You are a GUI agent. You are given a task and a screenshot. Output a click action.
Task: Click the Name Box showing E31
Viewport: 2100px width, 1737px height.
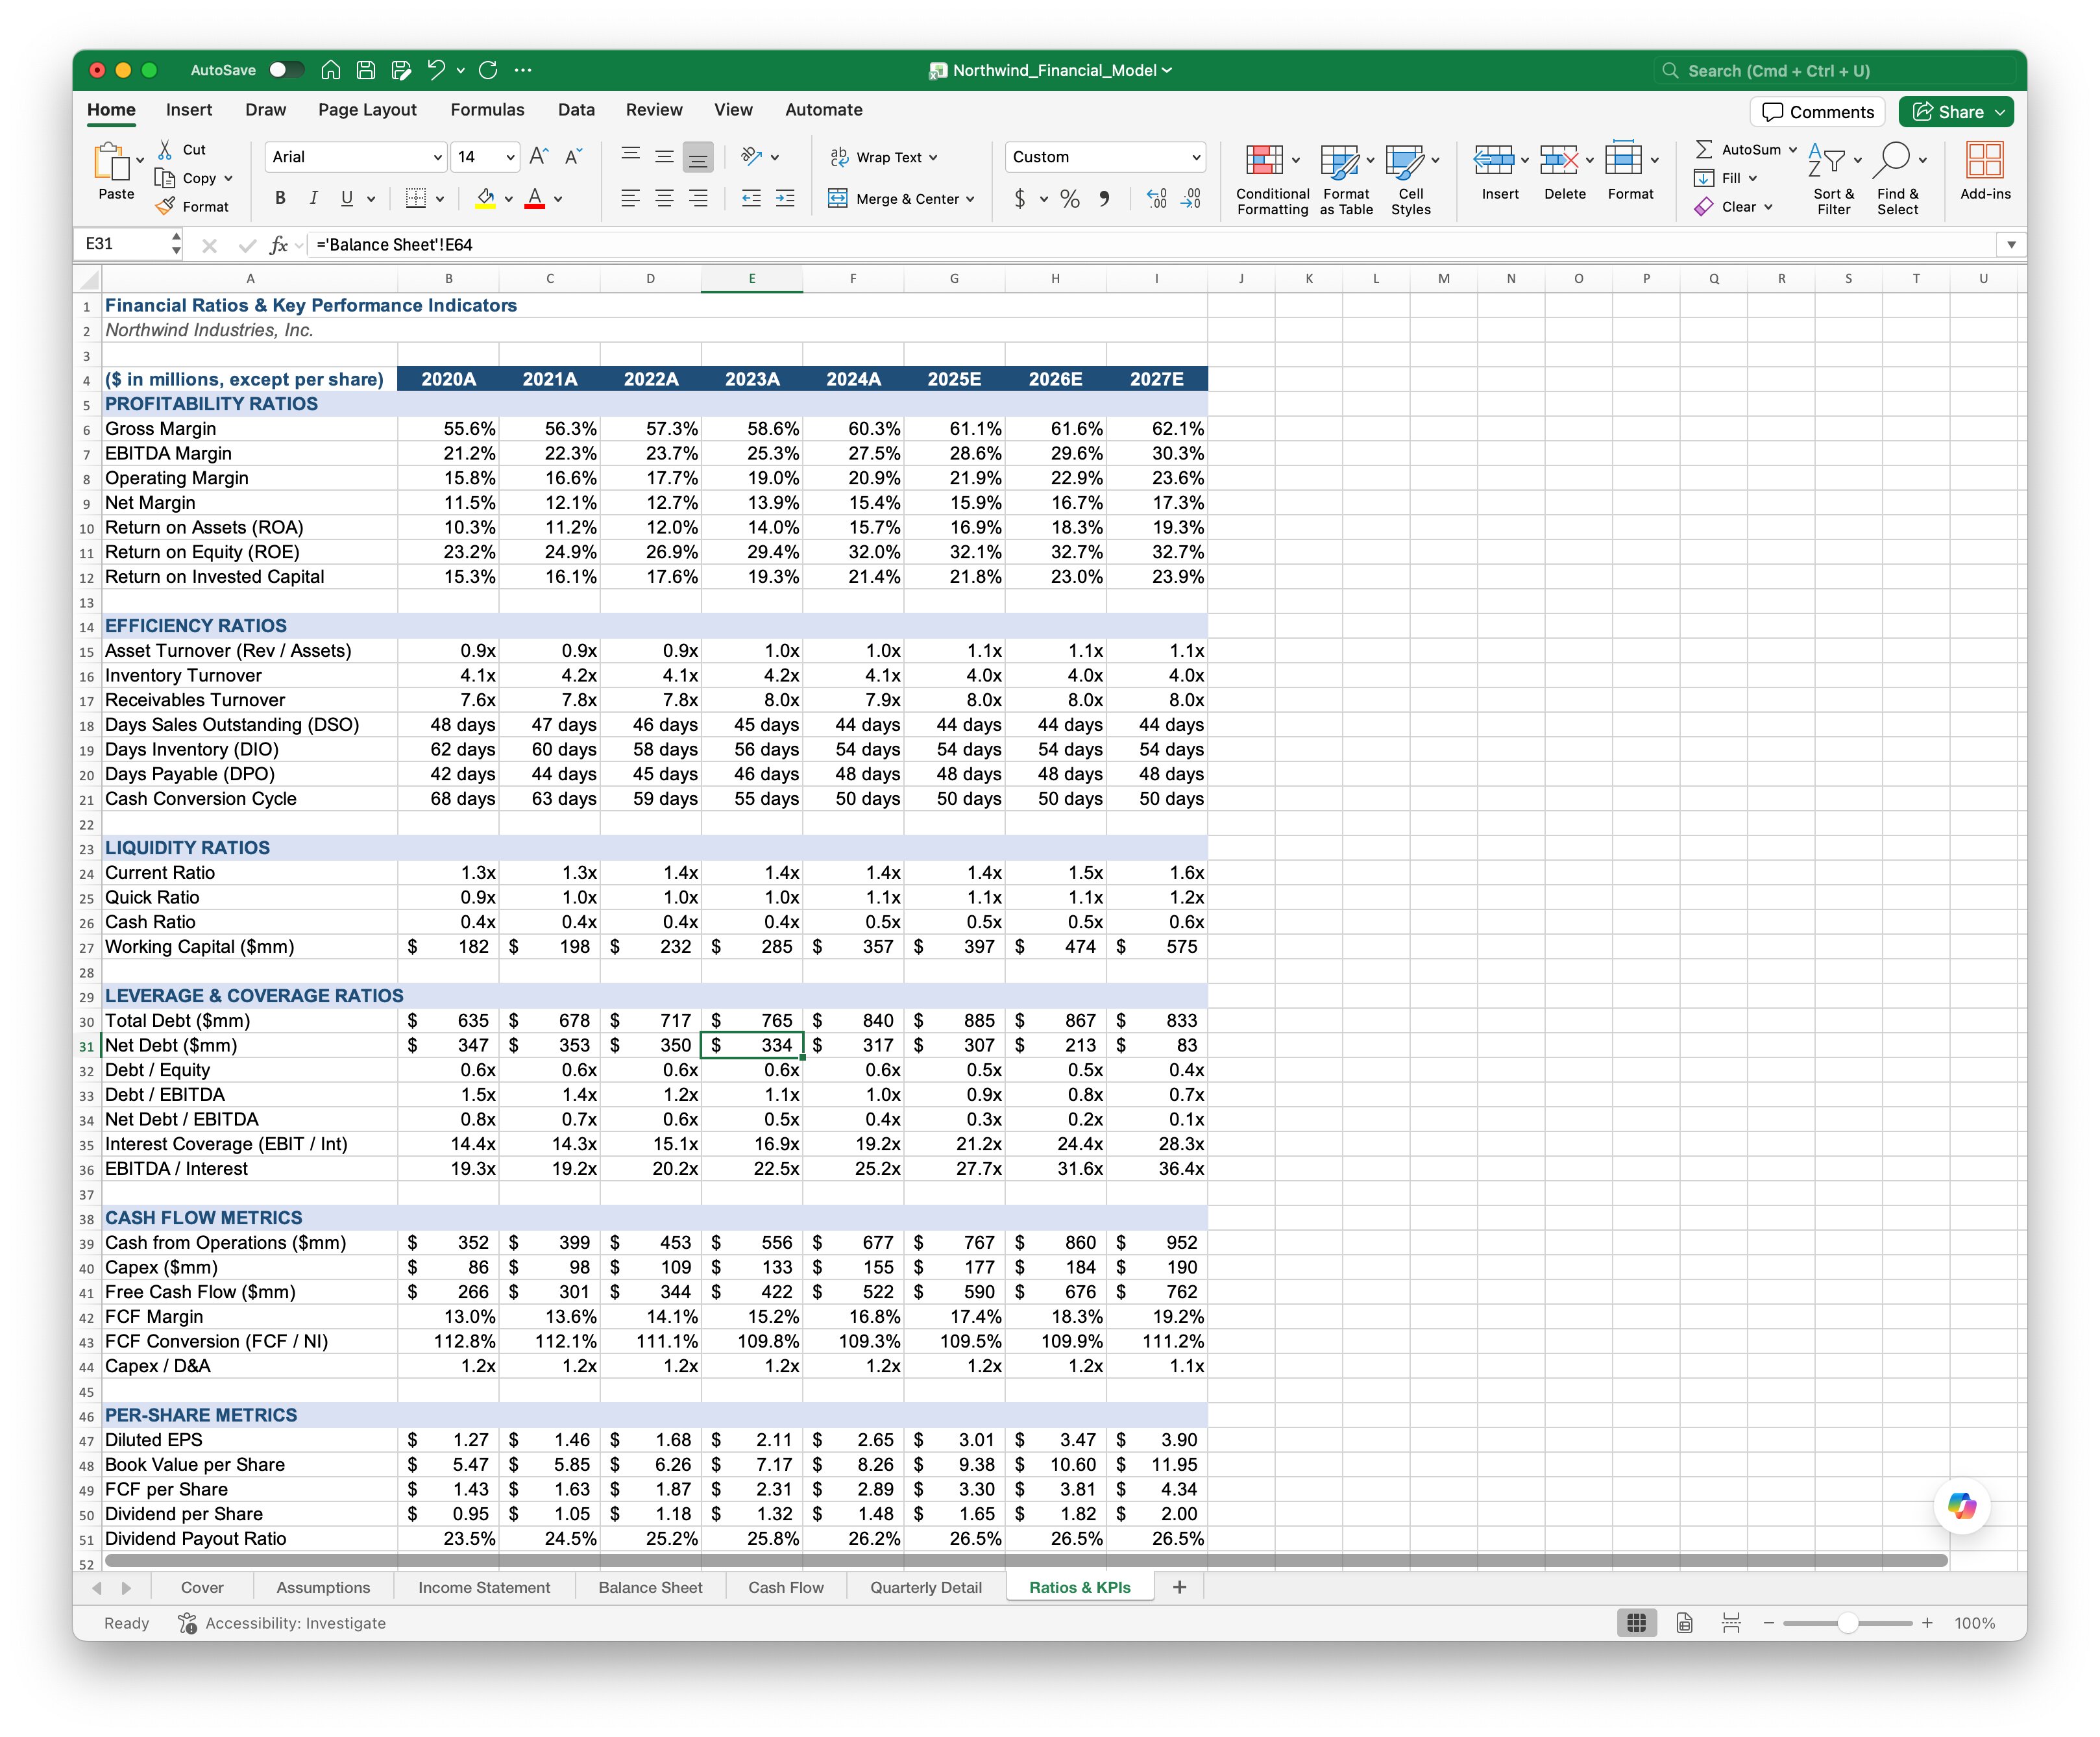point(122,244)
